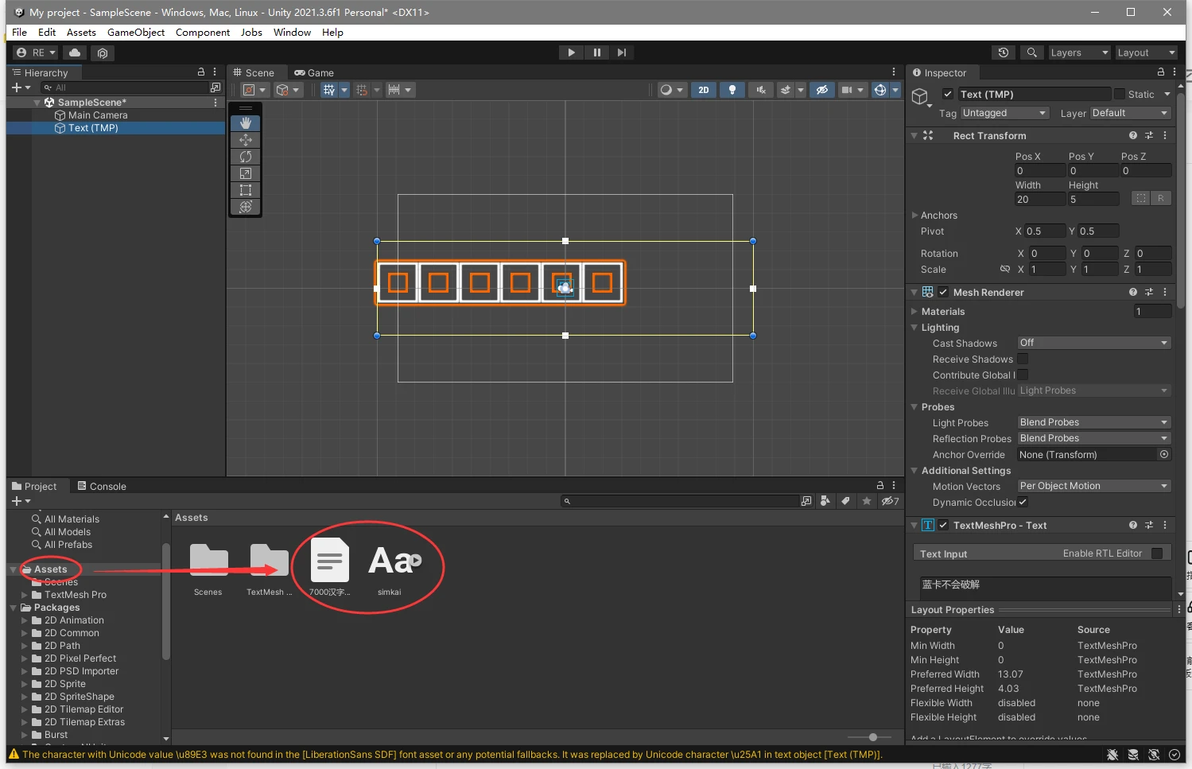This screenshot has width=1192, height=769.
Task: Switch to the Console tab
Action: [101, 487]
